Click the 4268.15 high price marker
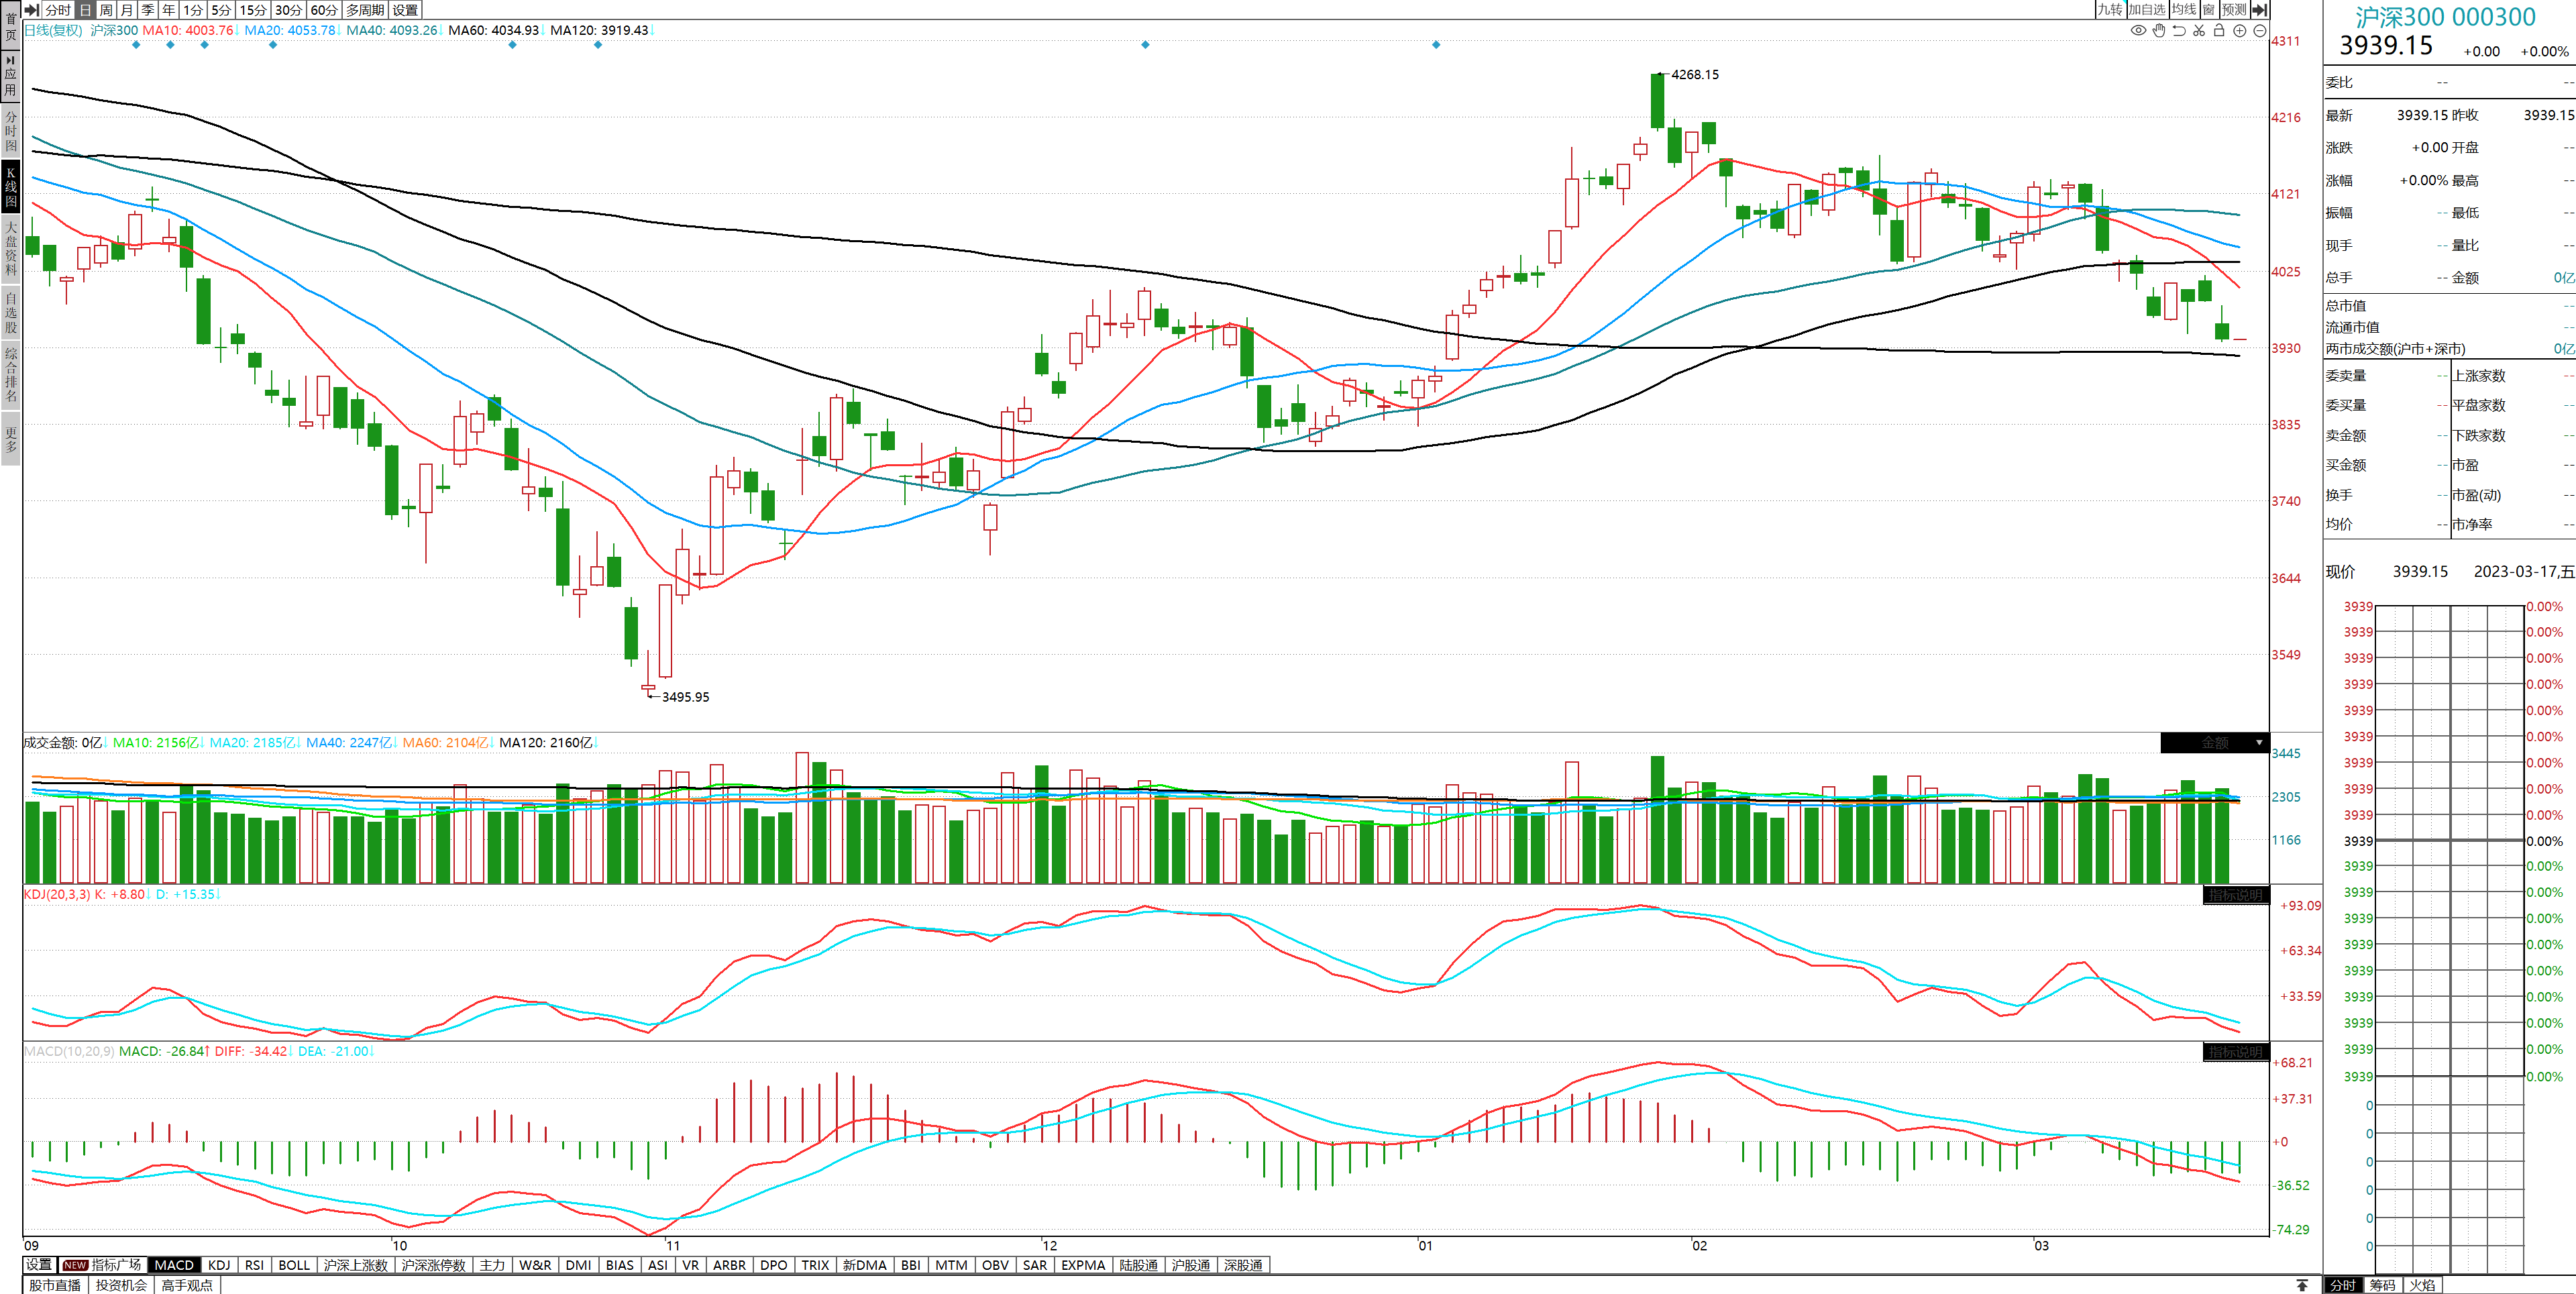The height and width of the screenshot is (1294, 2576). (1694, 75)
